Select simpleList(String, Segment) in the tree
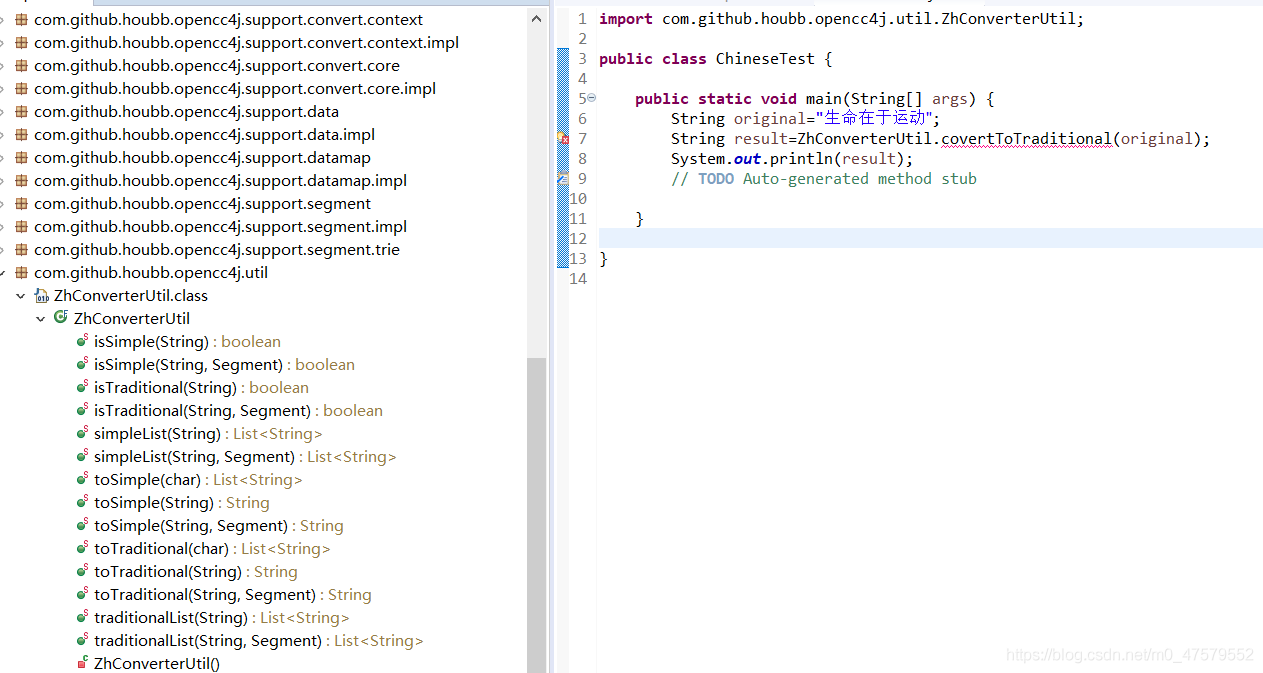This screenshot has height=673, width=1263. 194,457
